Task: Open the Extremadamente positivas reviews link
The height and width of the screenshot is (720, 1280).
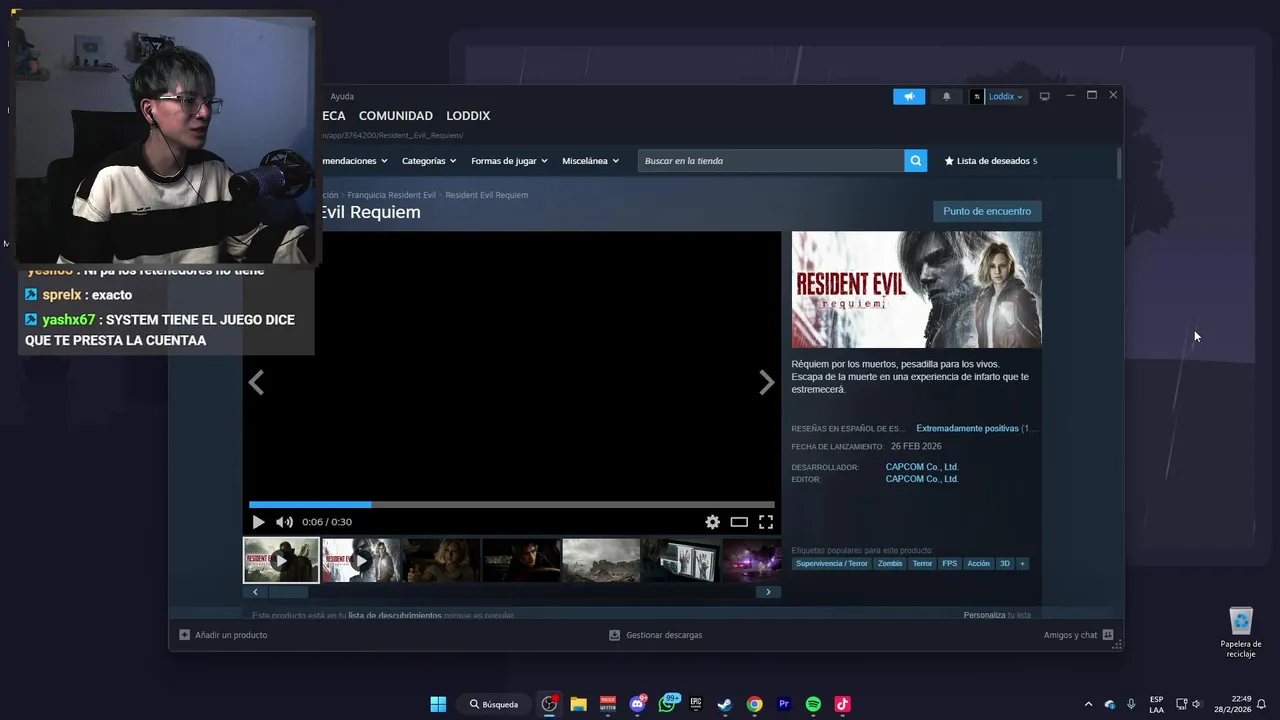Action: tap(967, 428)
